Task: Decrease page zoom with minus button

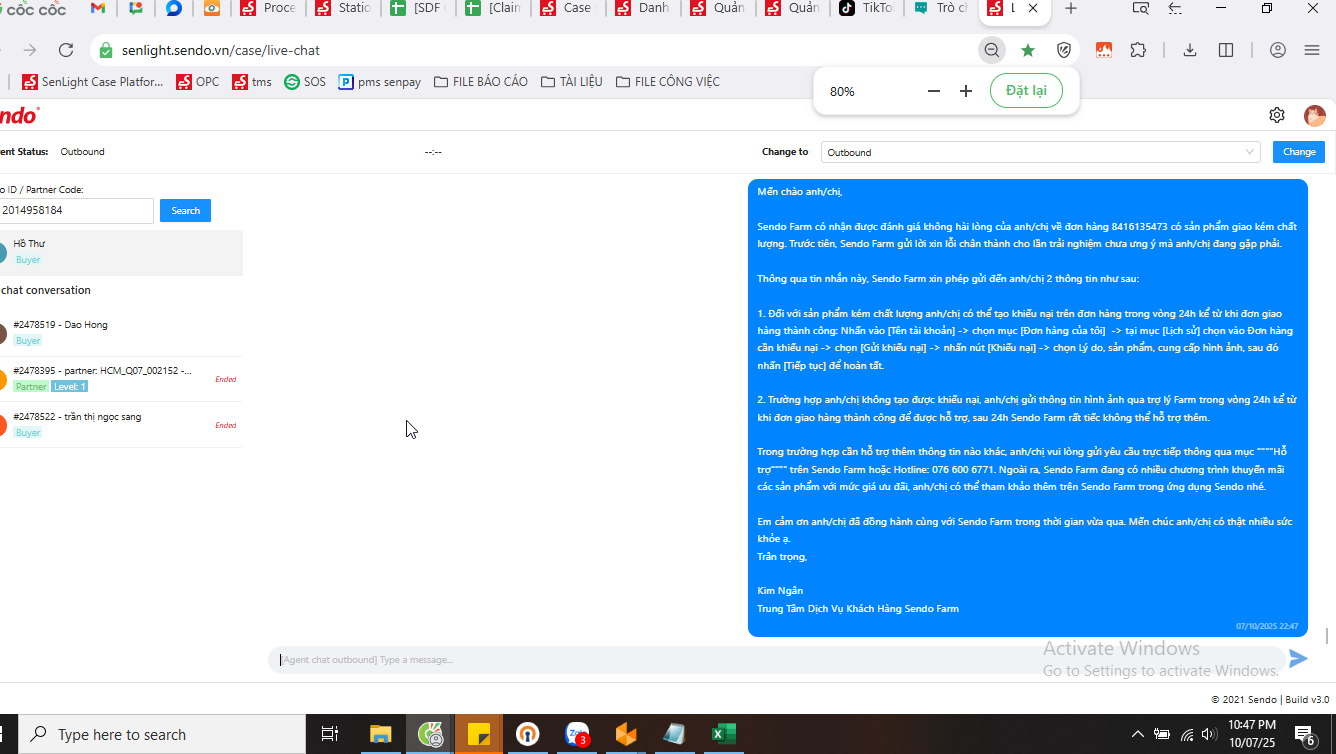Action: [x=934, y=91]
